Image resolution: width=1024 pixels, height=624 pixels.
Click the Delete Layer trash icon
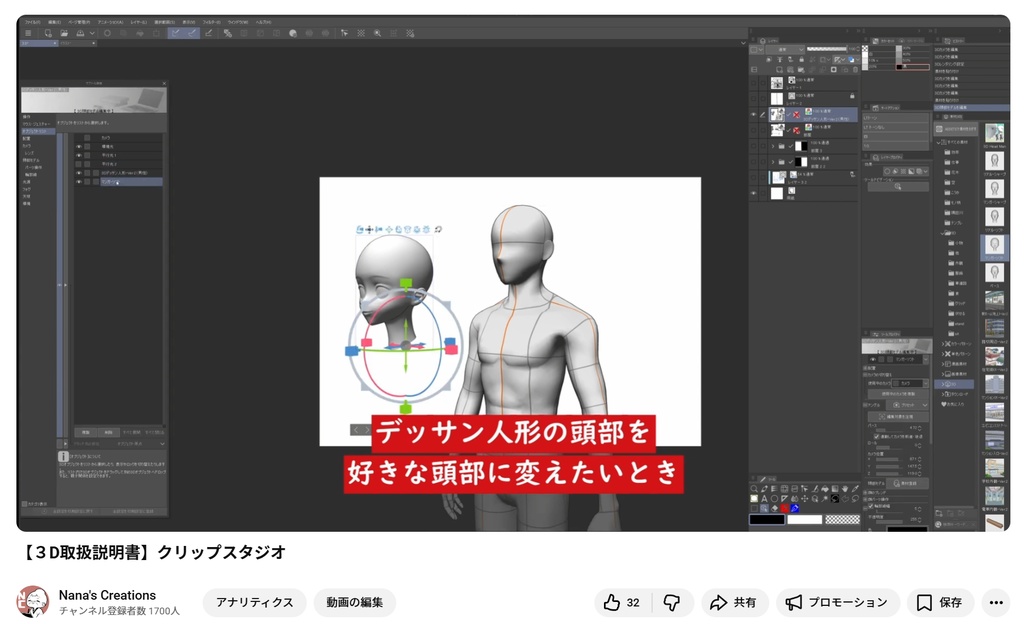pyautogui.click(x=854, y=68)
